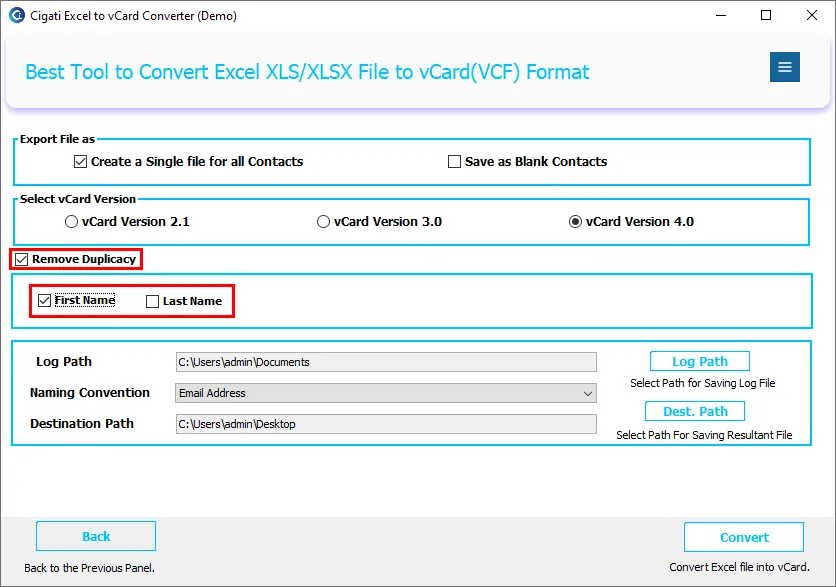The height and width of the screenshot is (587, 836).
Task: Click the 'Back to the Previous Panel.' text
Action: (89, 568)
